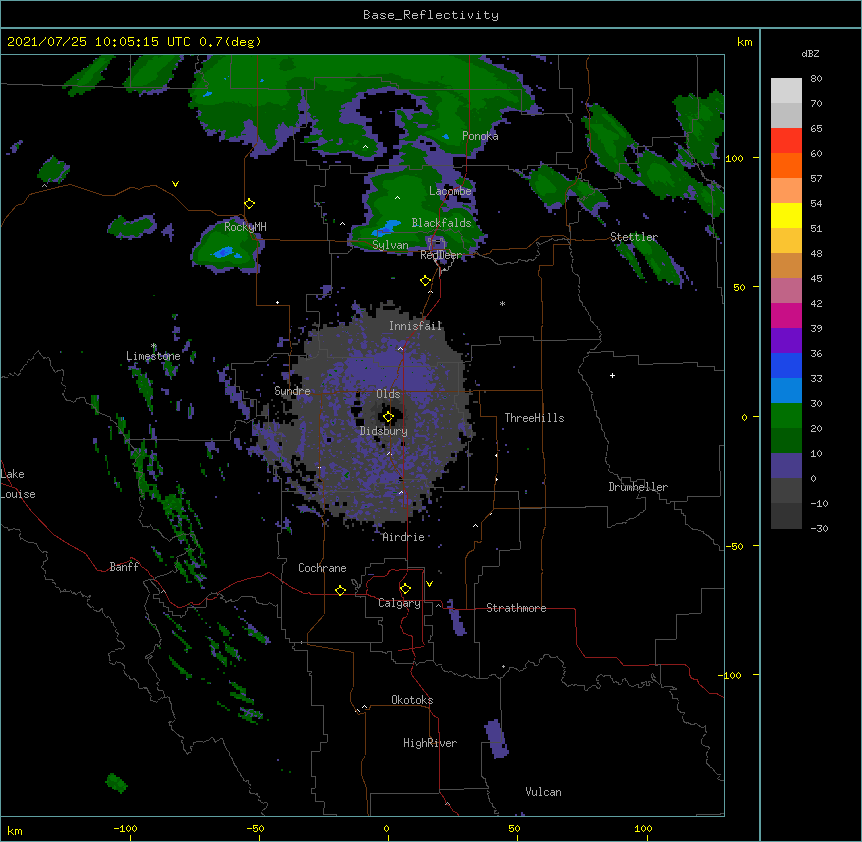Screen dimensions: 862x842
Task: Click the -50 tick on the right vertical axis
Action: (x=734, y=546)
